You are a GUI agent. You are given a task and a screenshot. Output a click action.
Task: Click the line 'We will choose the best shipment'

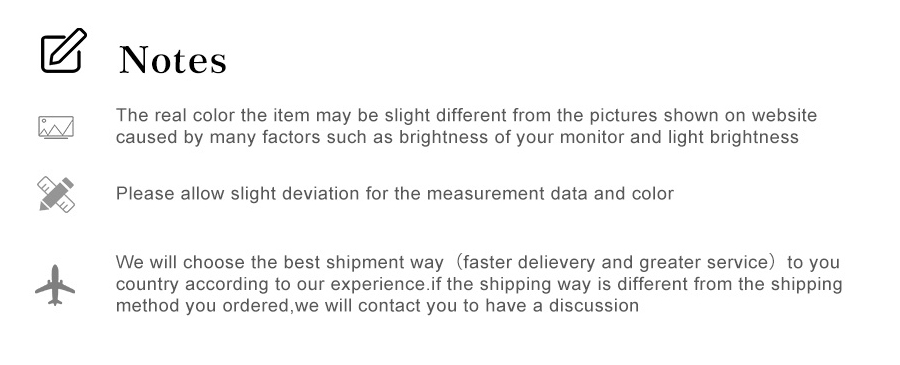[478, 262]
